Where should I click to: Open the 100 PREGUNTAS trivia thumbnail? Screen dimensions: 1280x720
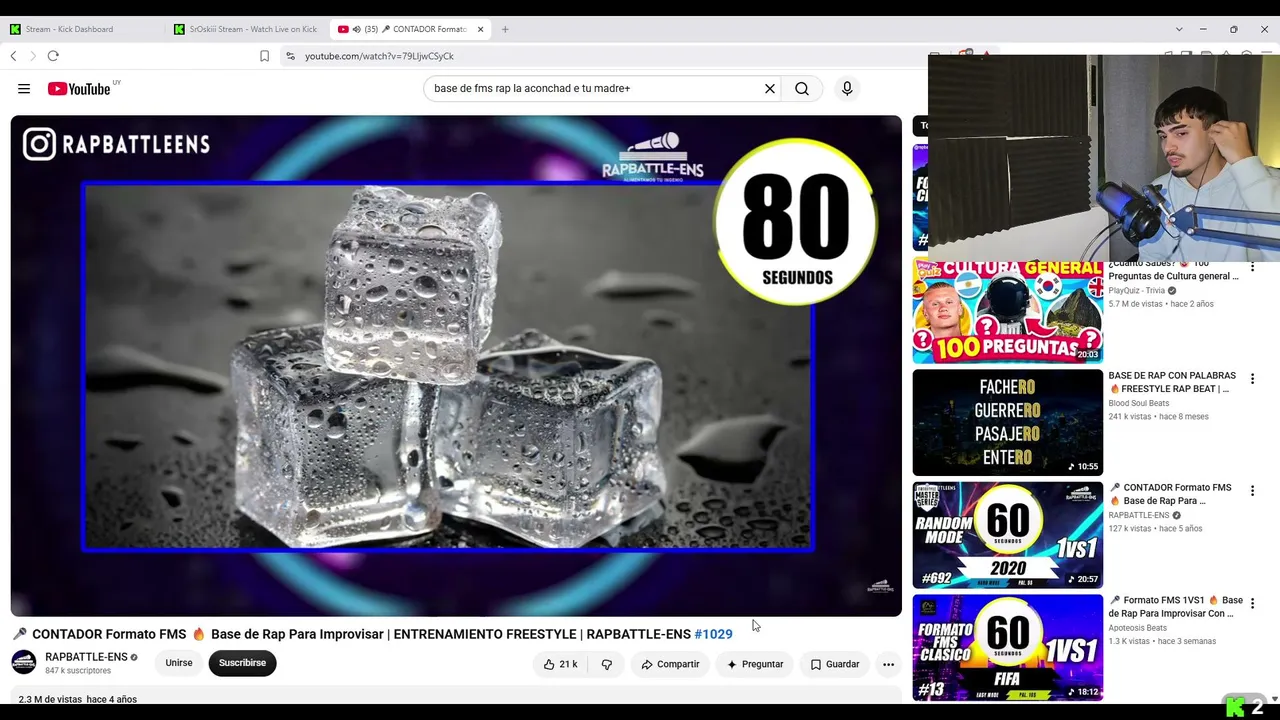point(1007,311)
